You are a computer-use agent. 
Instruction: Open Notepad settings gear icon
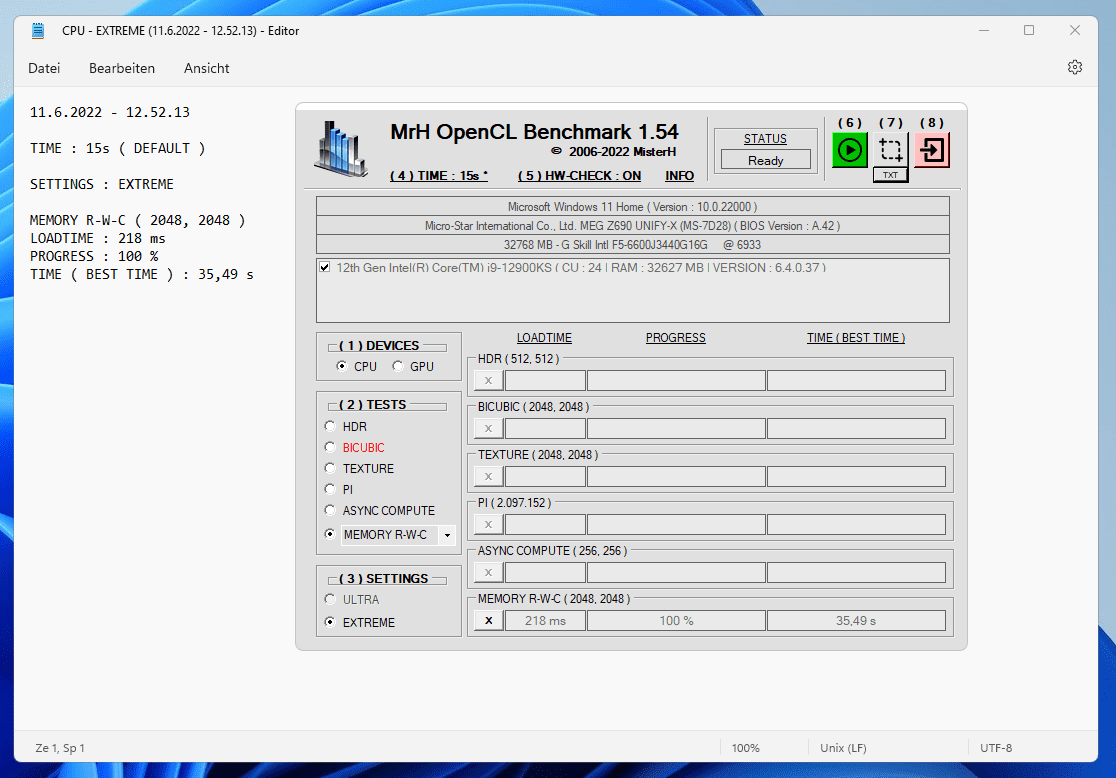click(x=1075, y=67)
